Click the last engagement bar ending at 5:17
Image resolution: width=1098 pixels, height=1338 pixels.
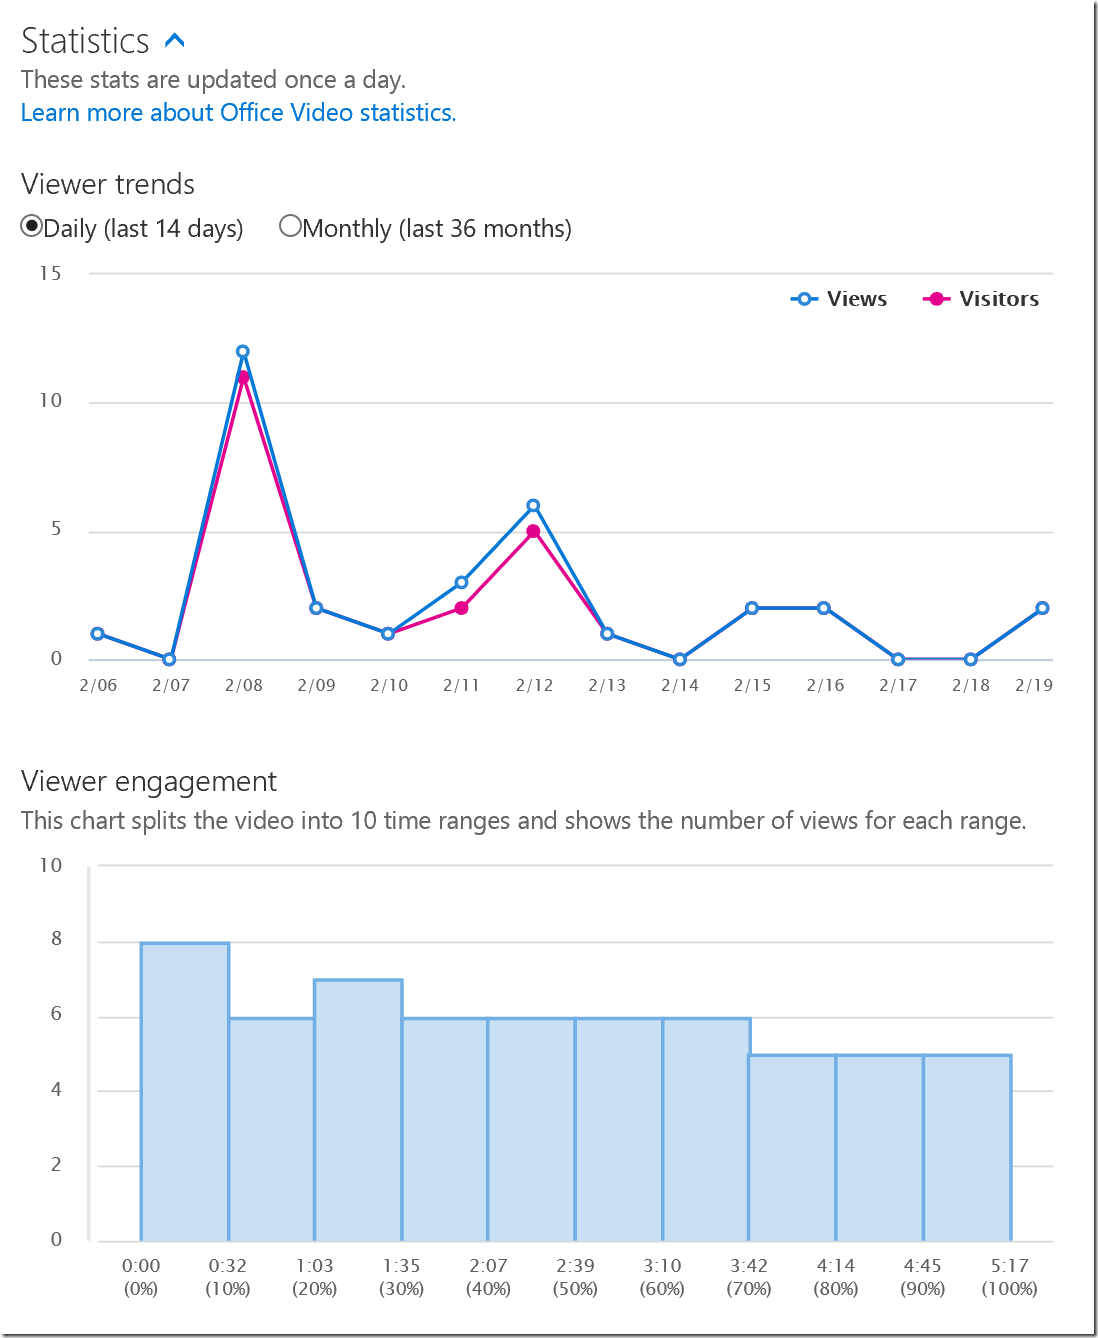click(967, 1148)
